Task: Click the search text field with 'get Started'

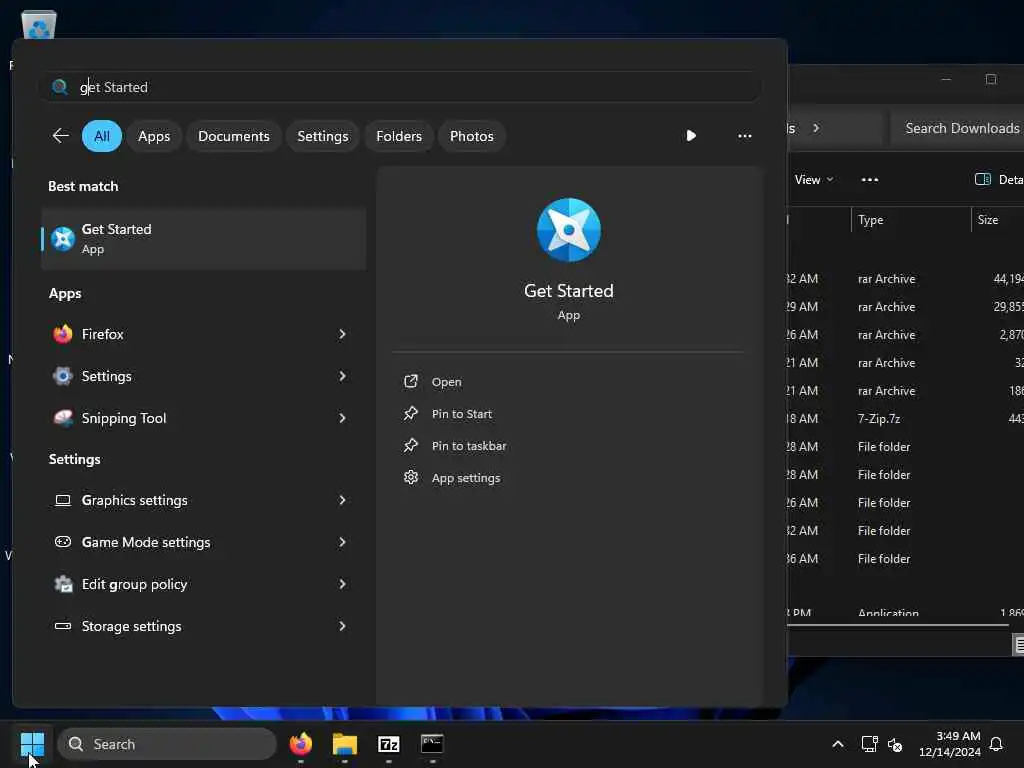Action: coord(400,87)
